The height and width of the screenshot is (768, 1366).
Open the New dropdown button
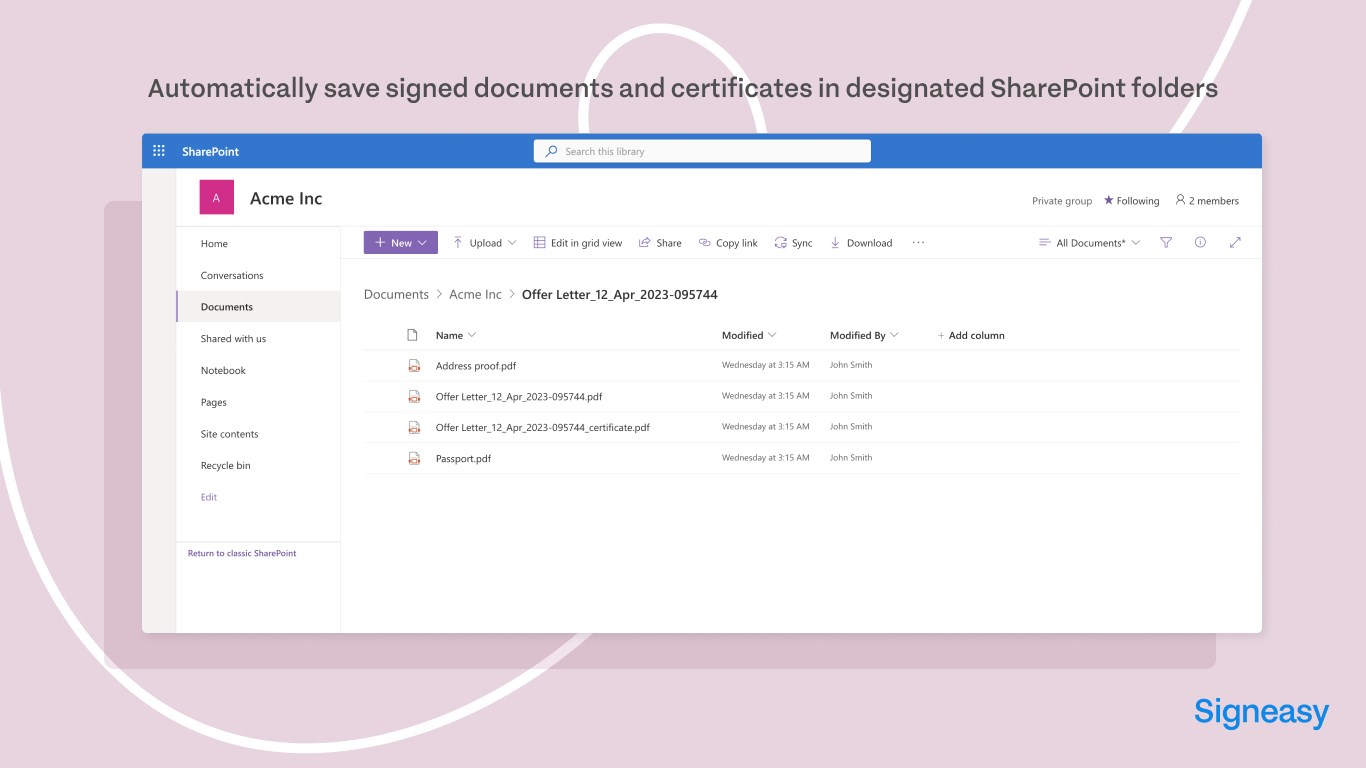tap(400, 243)
